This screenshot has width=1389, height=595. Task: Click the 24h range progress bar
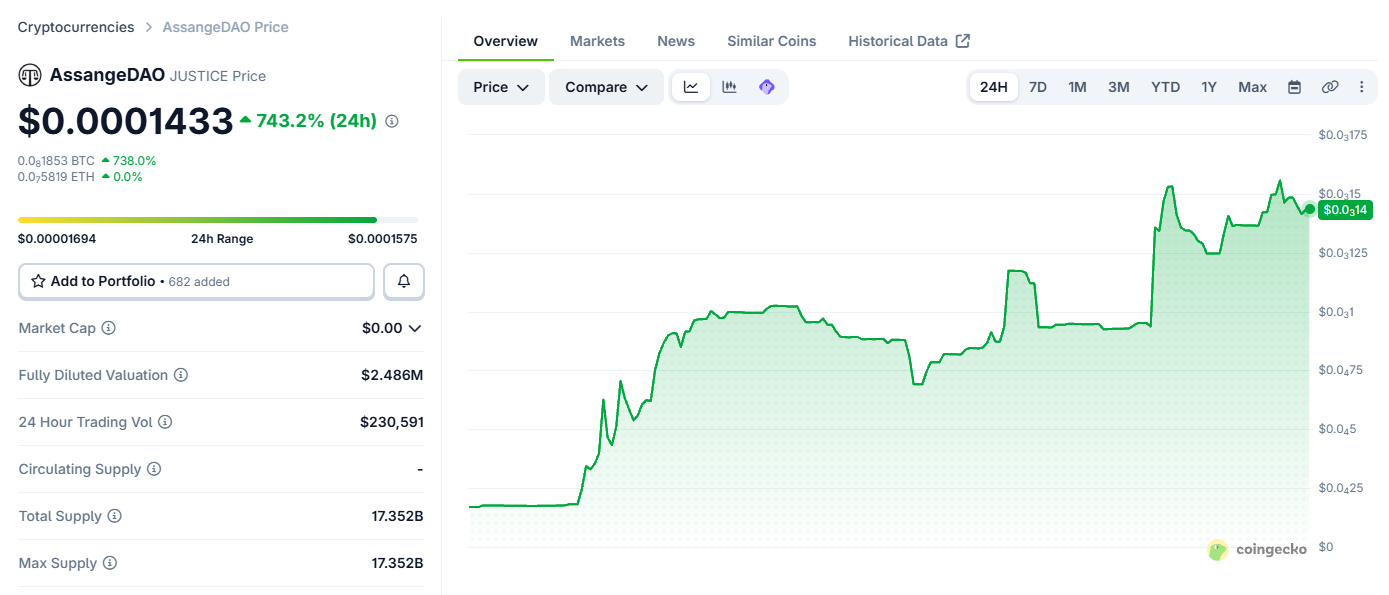218,220
